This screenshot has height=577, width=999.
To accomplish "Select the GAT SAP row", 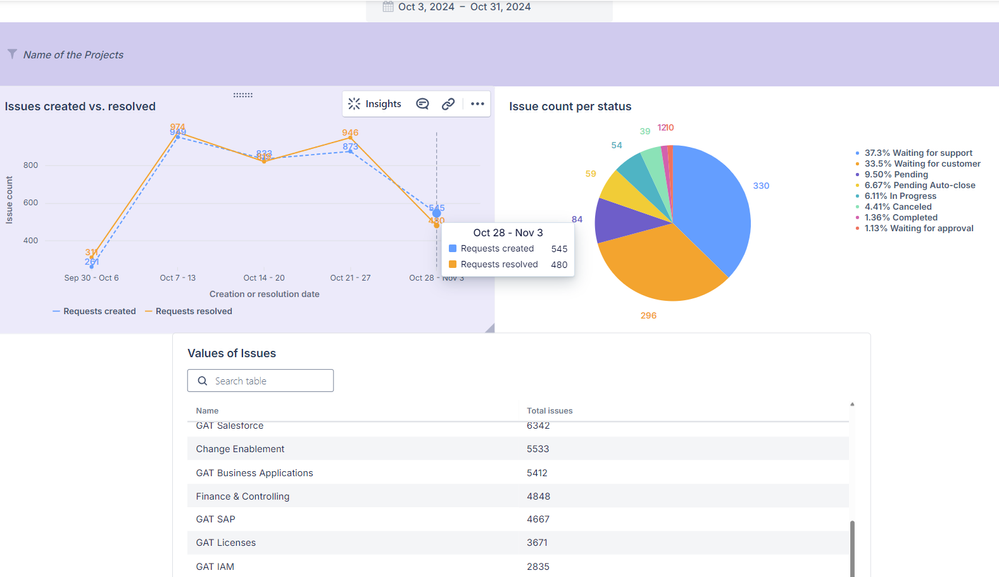I will [x=518, y=519].
